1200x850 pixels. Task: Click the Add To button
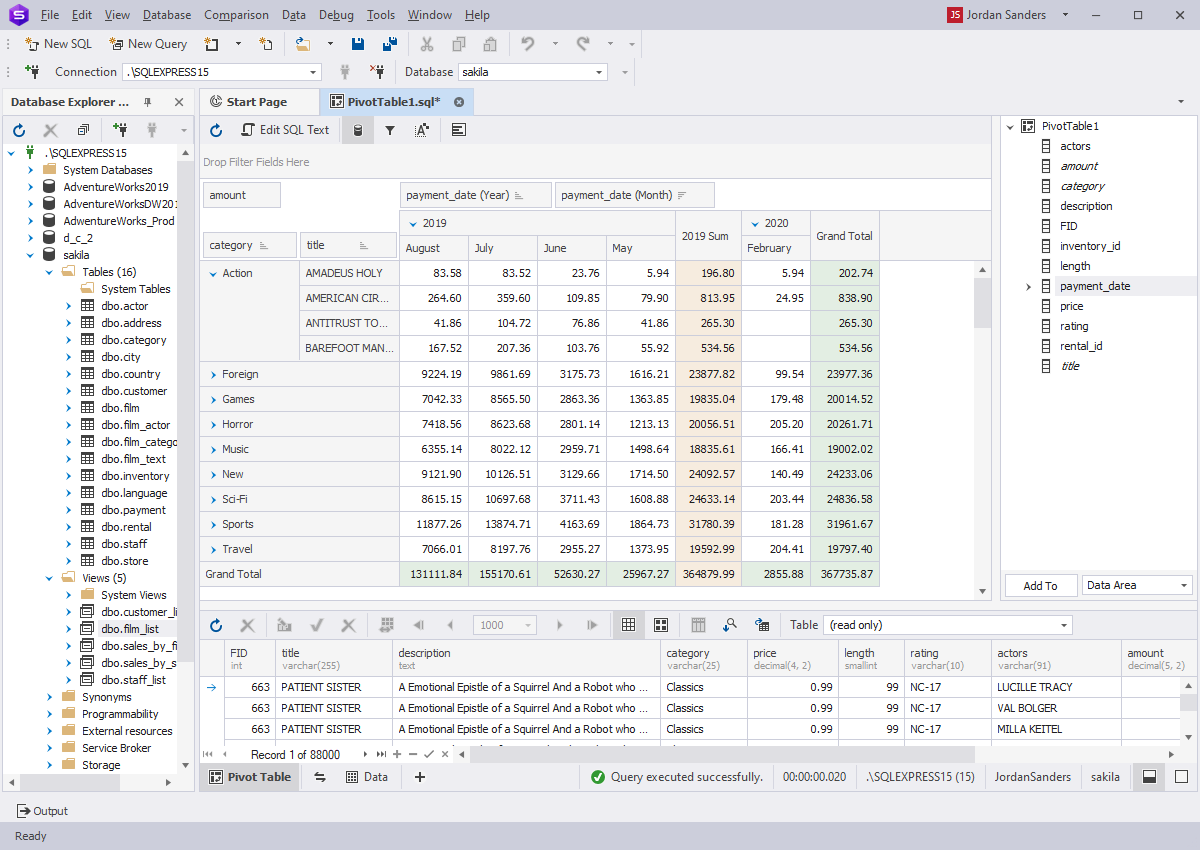[1040, 585]
